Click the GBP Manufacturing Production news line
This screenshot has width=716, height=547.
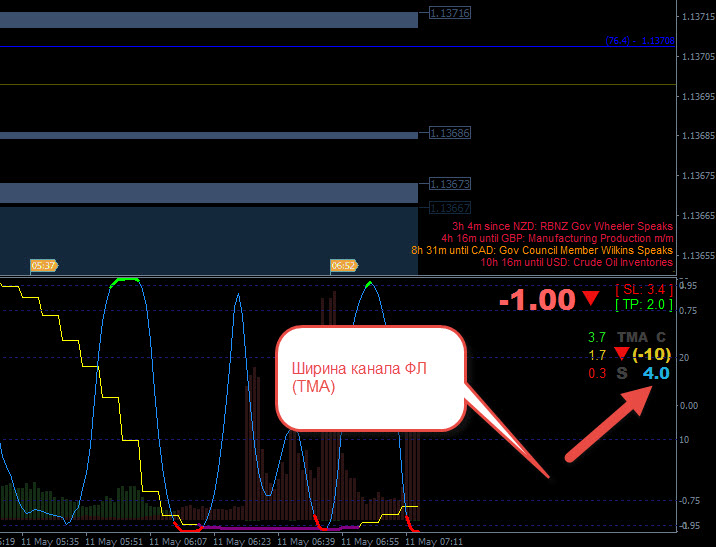point(557,238)
